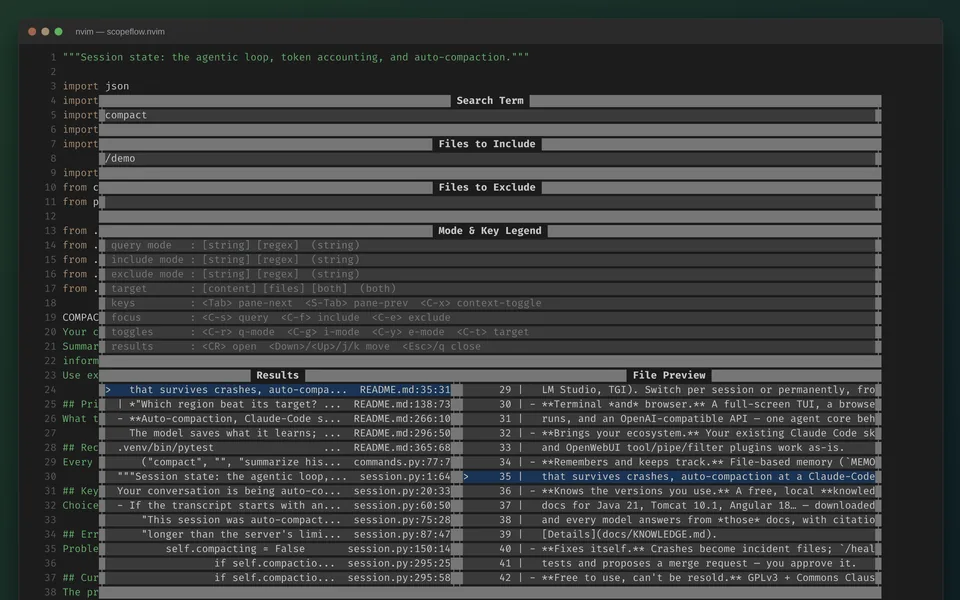The height and width of the screenshot is (600, 960).
Task: Select result 'longer than the server's limi...' session.py:87:47
Action: tap(278, 534)
